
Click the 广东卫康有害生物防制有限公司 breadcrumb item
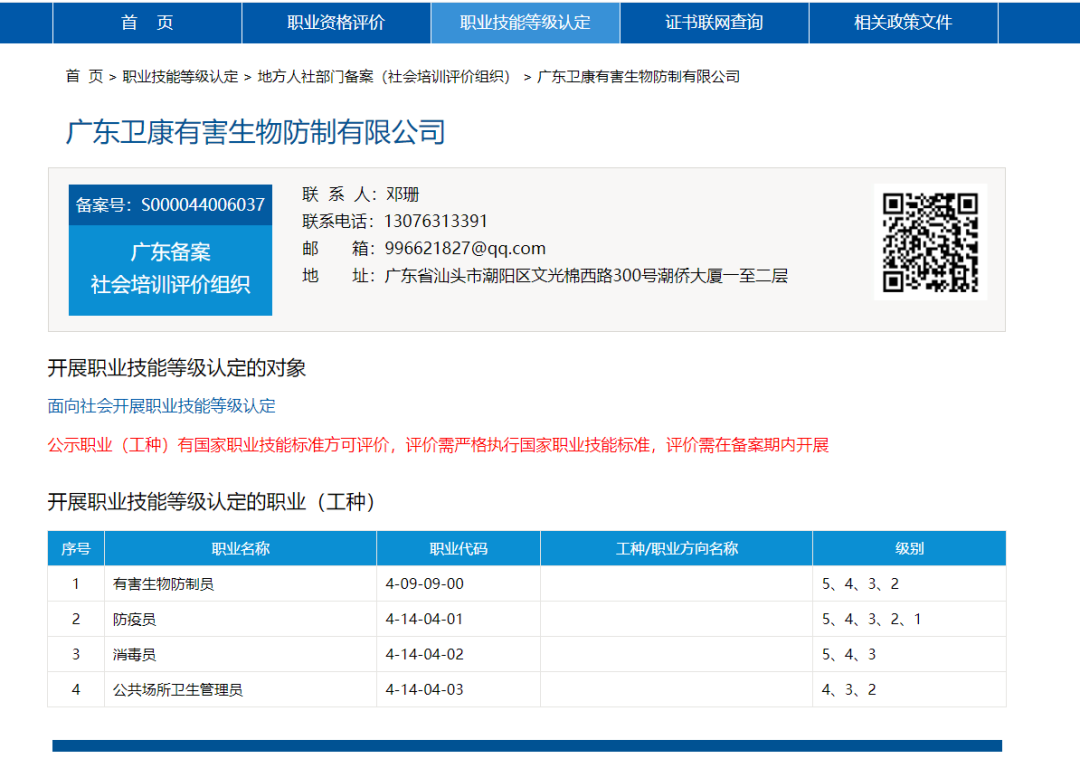click(x=638, y=76)
